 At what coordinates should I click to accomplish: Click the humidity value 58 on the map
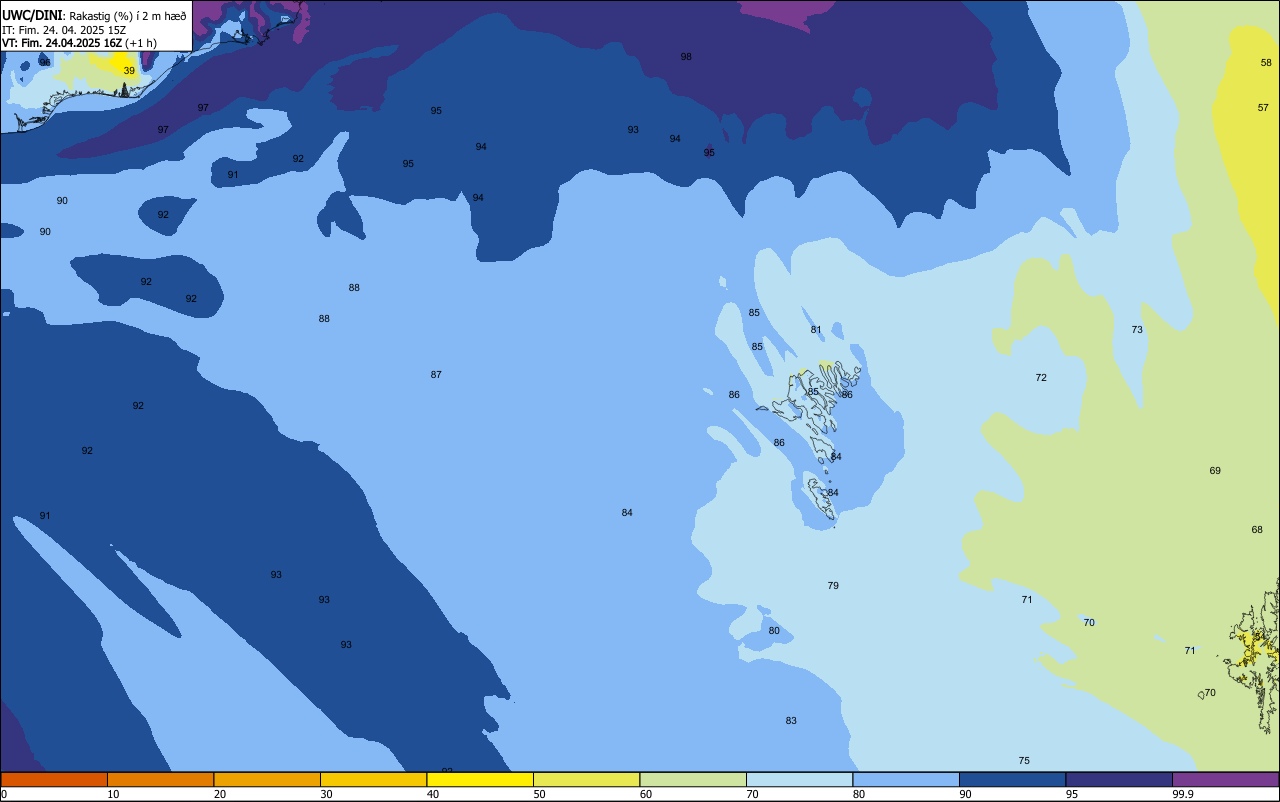1266,62
